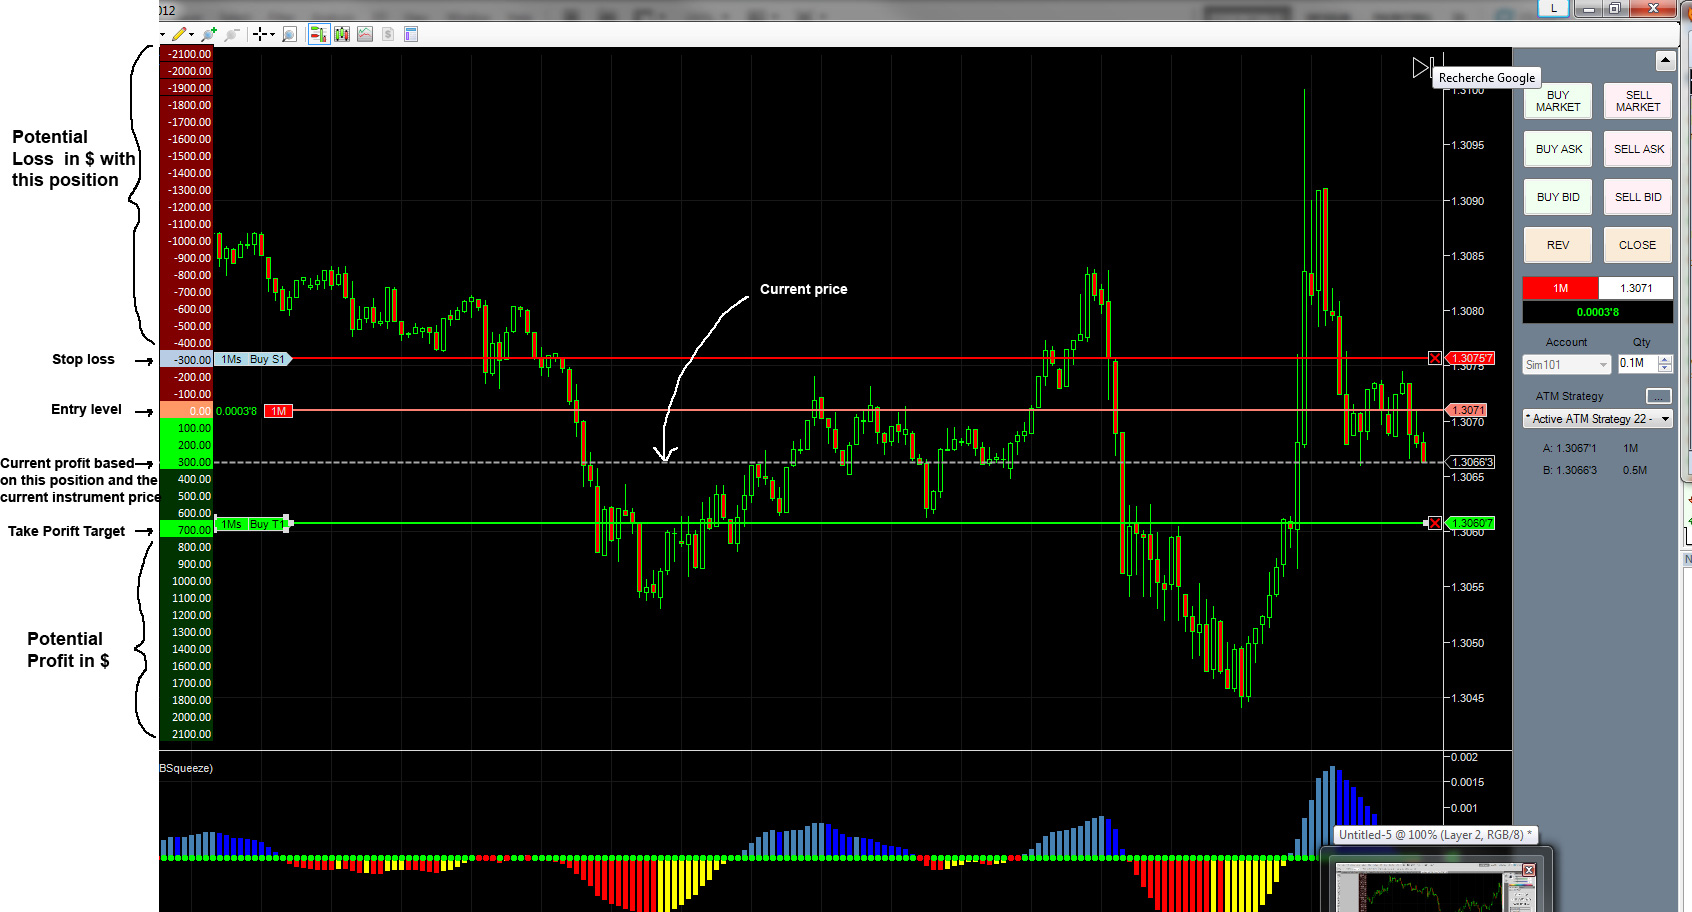Collapse the Chart Trader panel arrow
The image size is (1692, 912).
(1665, 60)
